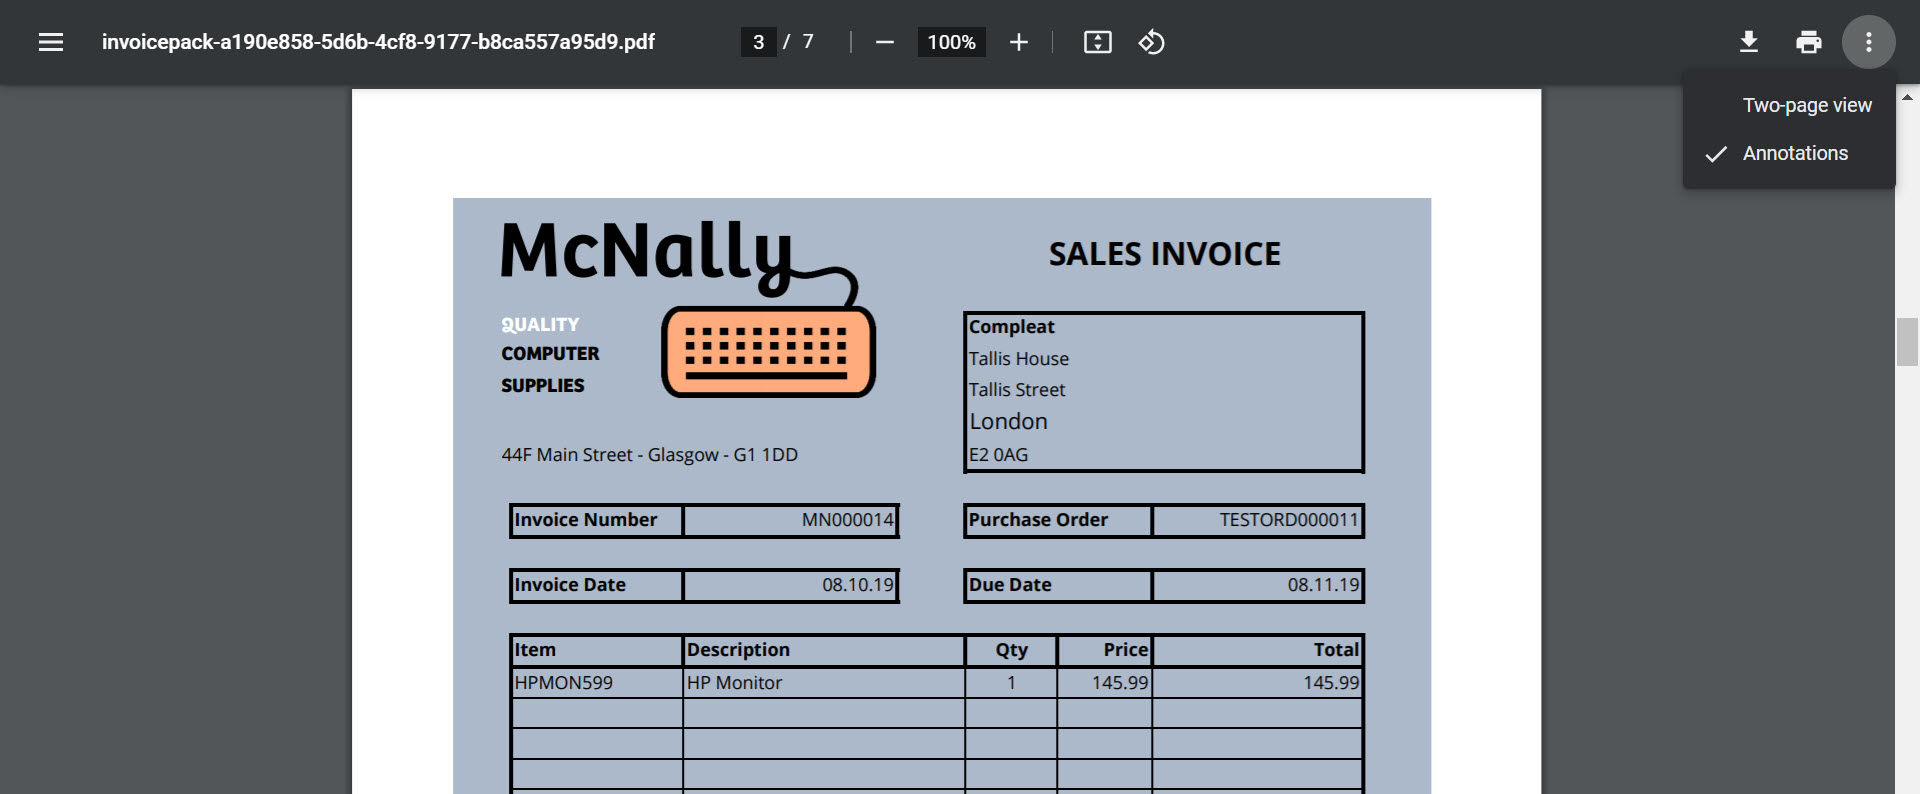The height and width of the screenshot is (794, 1920).
Task: Click the current page number field
Action: 758,42
